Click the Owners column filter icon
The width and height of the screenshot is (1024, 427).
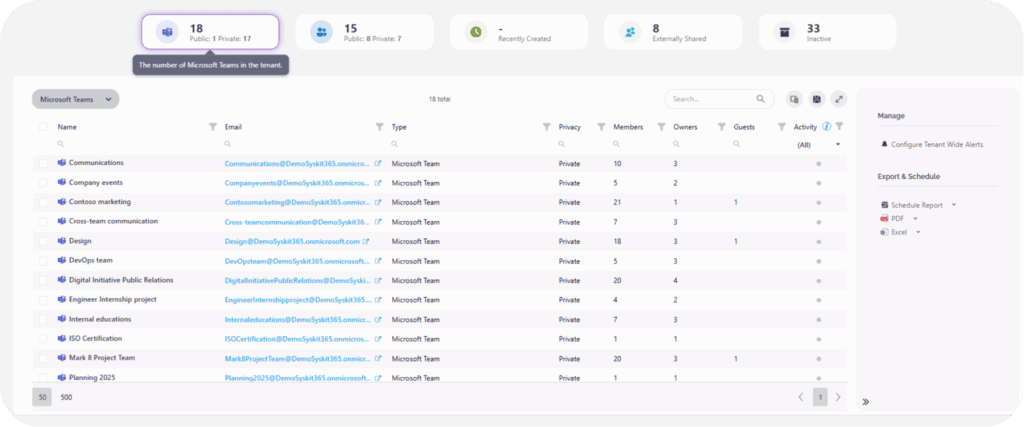coord(722,127)
